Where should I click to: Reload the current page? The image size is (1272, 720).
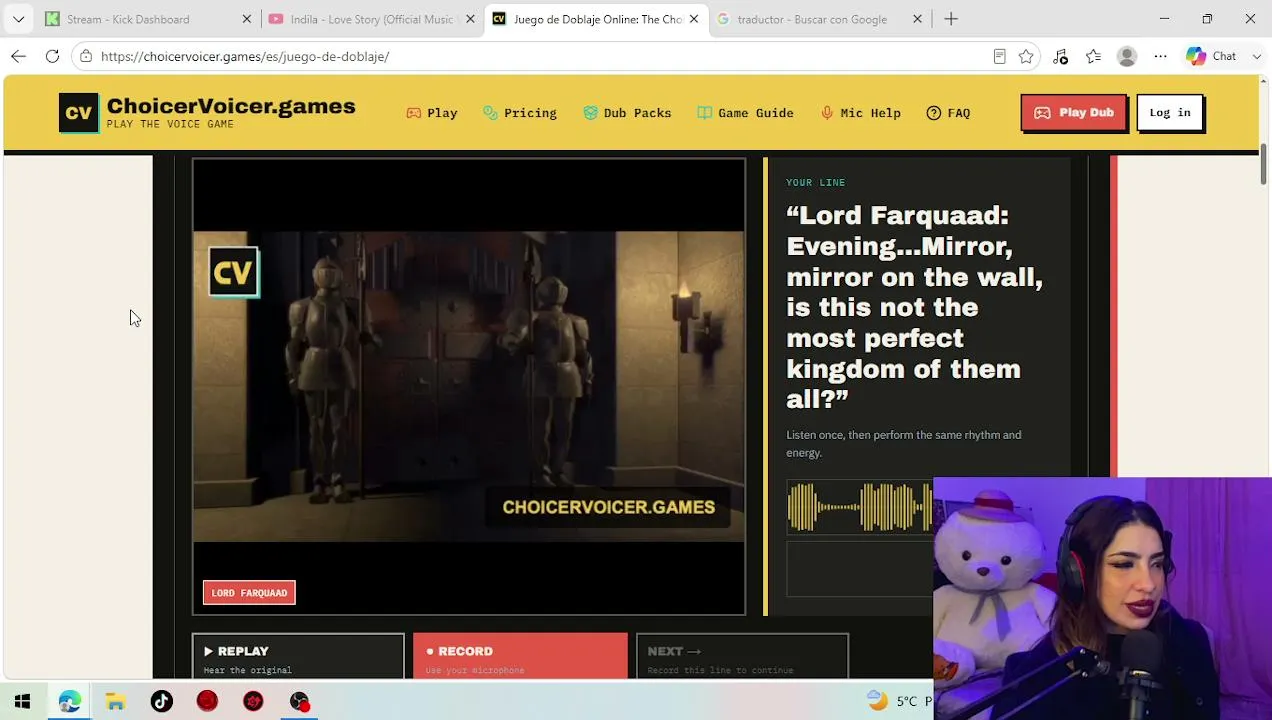point(52,56)
